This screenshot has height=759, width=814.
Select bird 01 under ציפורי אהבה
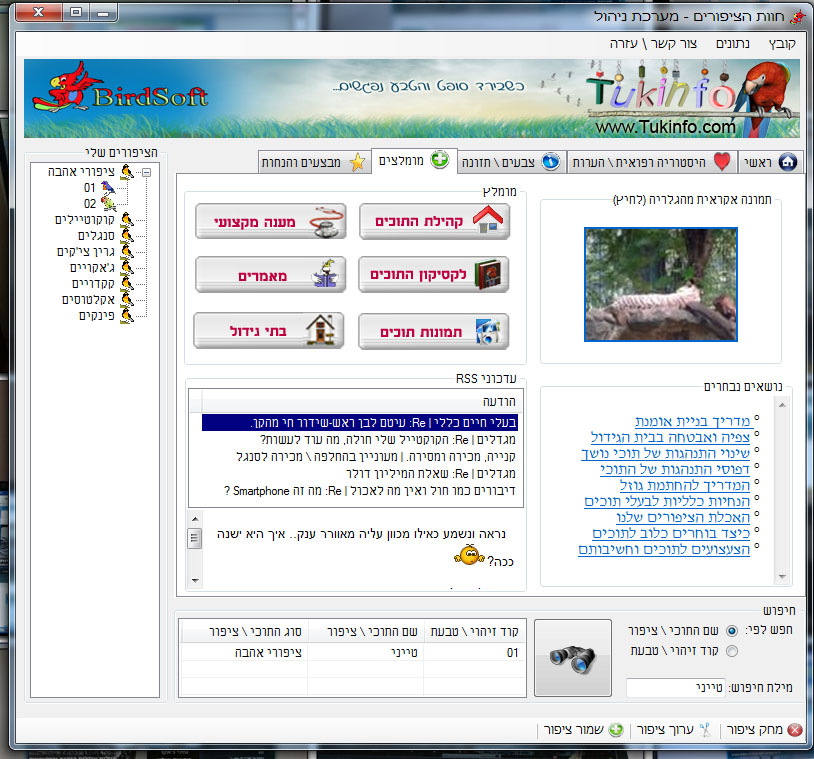click(x=91, y=187)
